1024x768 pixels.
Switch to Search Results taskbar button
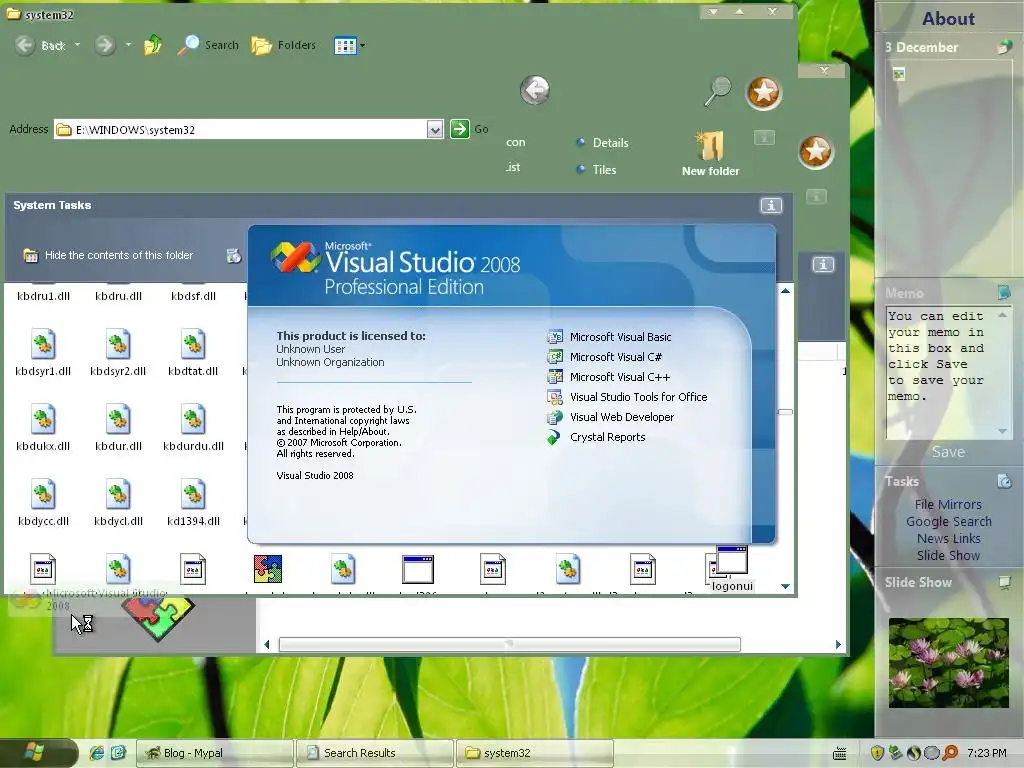tap(374, 753)
